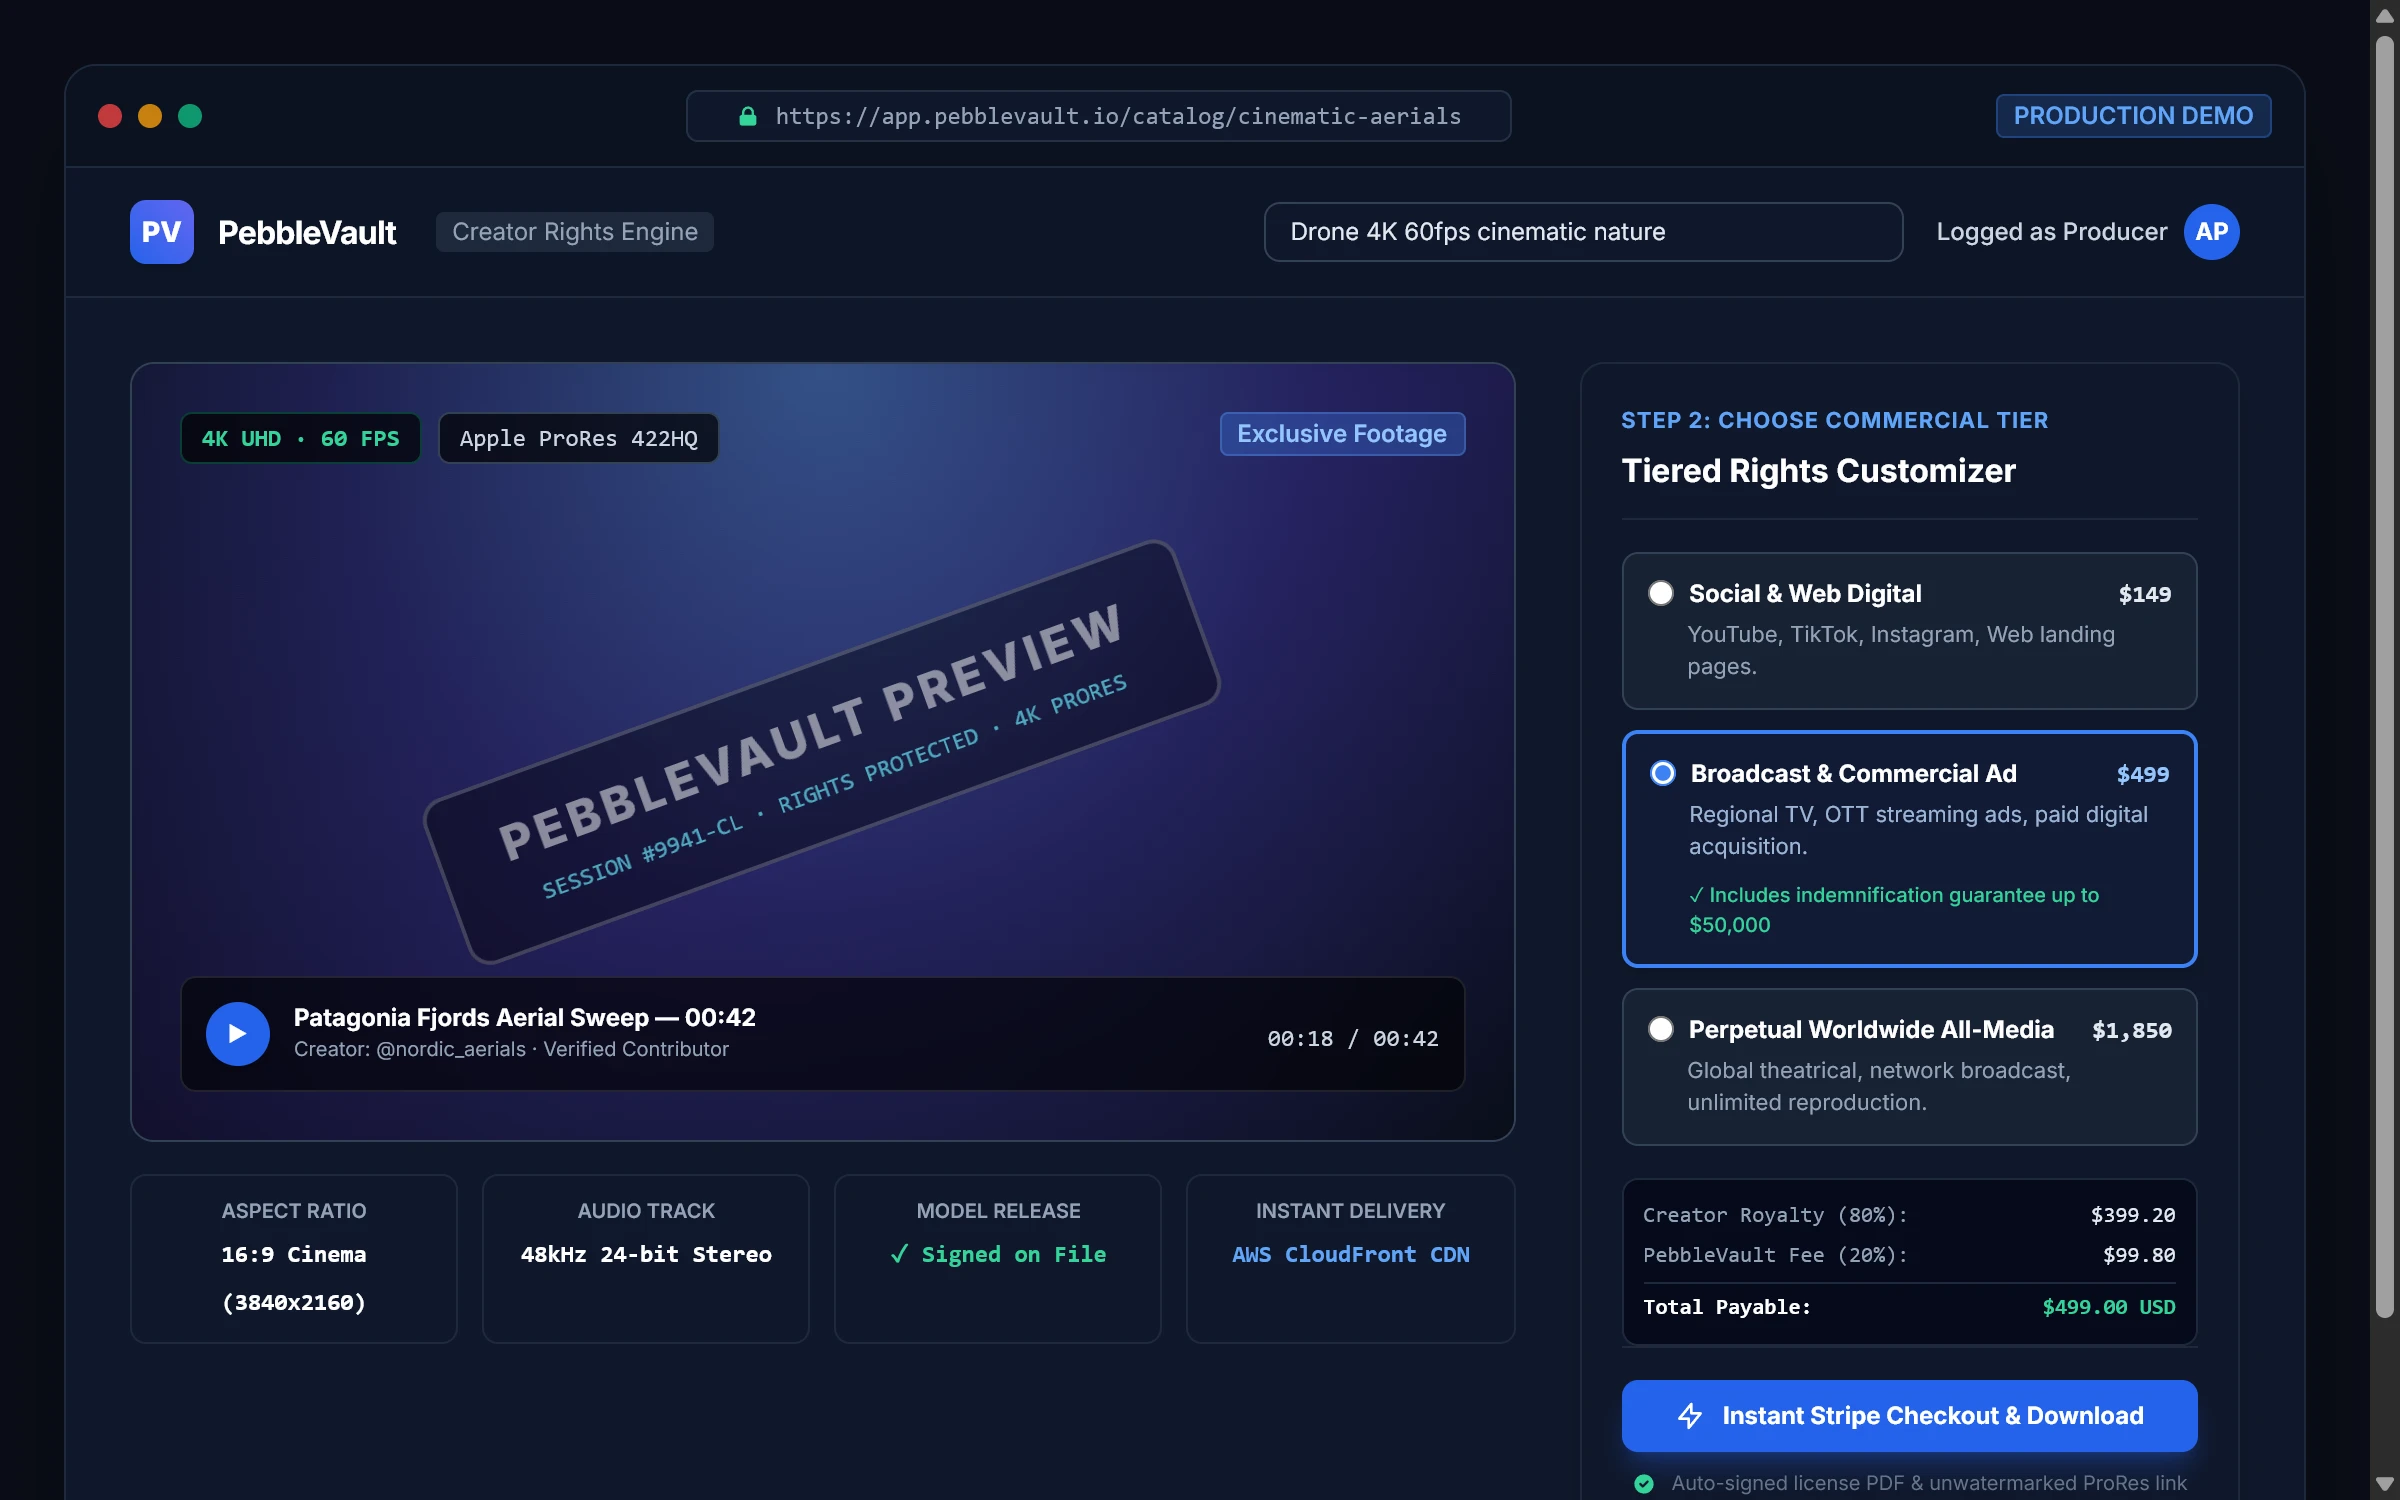Click the Instant Stripe Checkout & Download button

click(x=1909, y=1416)
